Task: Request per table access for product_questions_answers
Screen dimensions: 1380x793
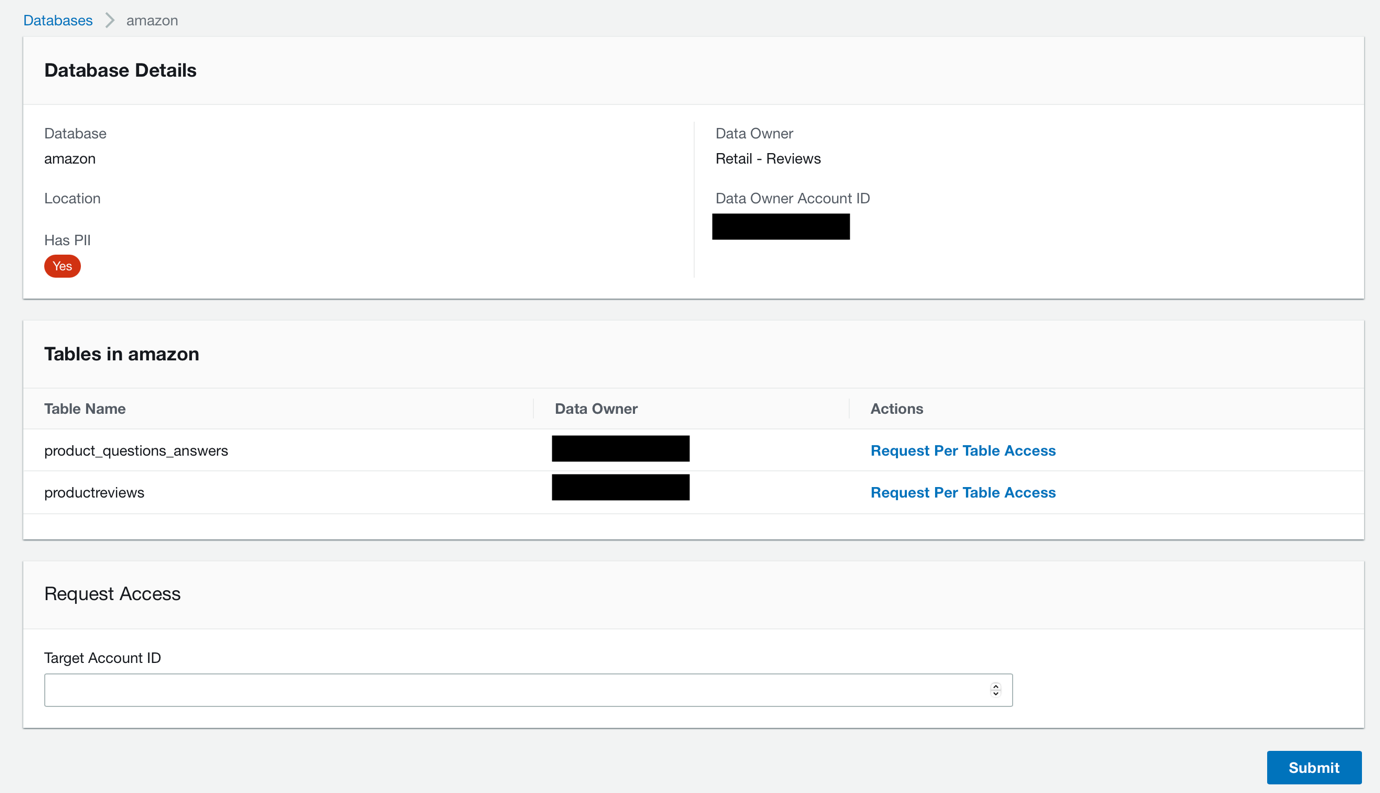Action: point(963,451)
